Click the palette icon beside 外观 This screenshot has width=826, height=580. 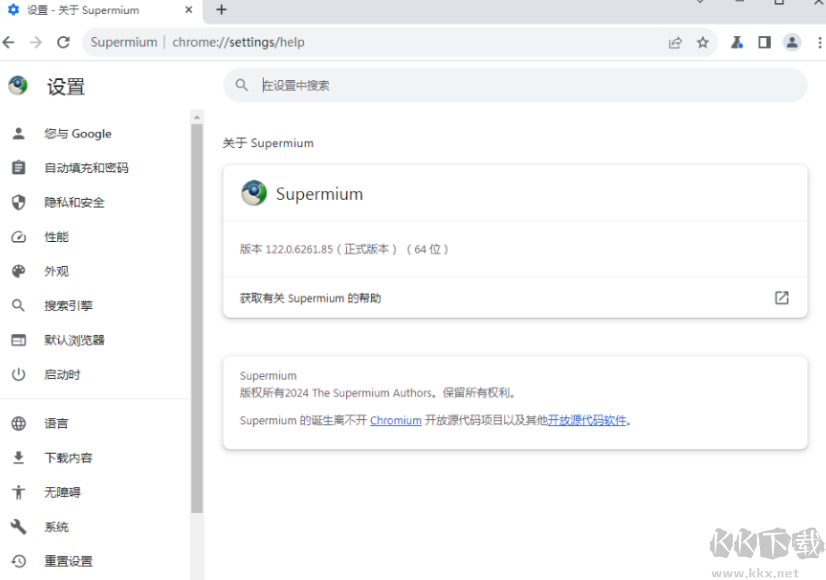click(x=18, y=271)
